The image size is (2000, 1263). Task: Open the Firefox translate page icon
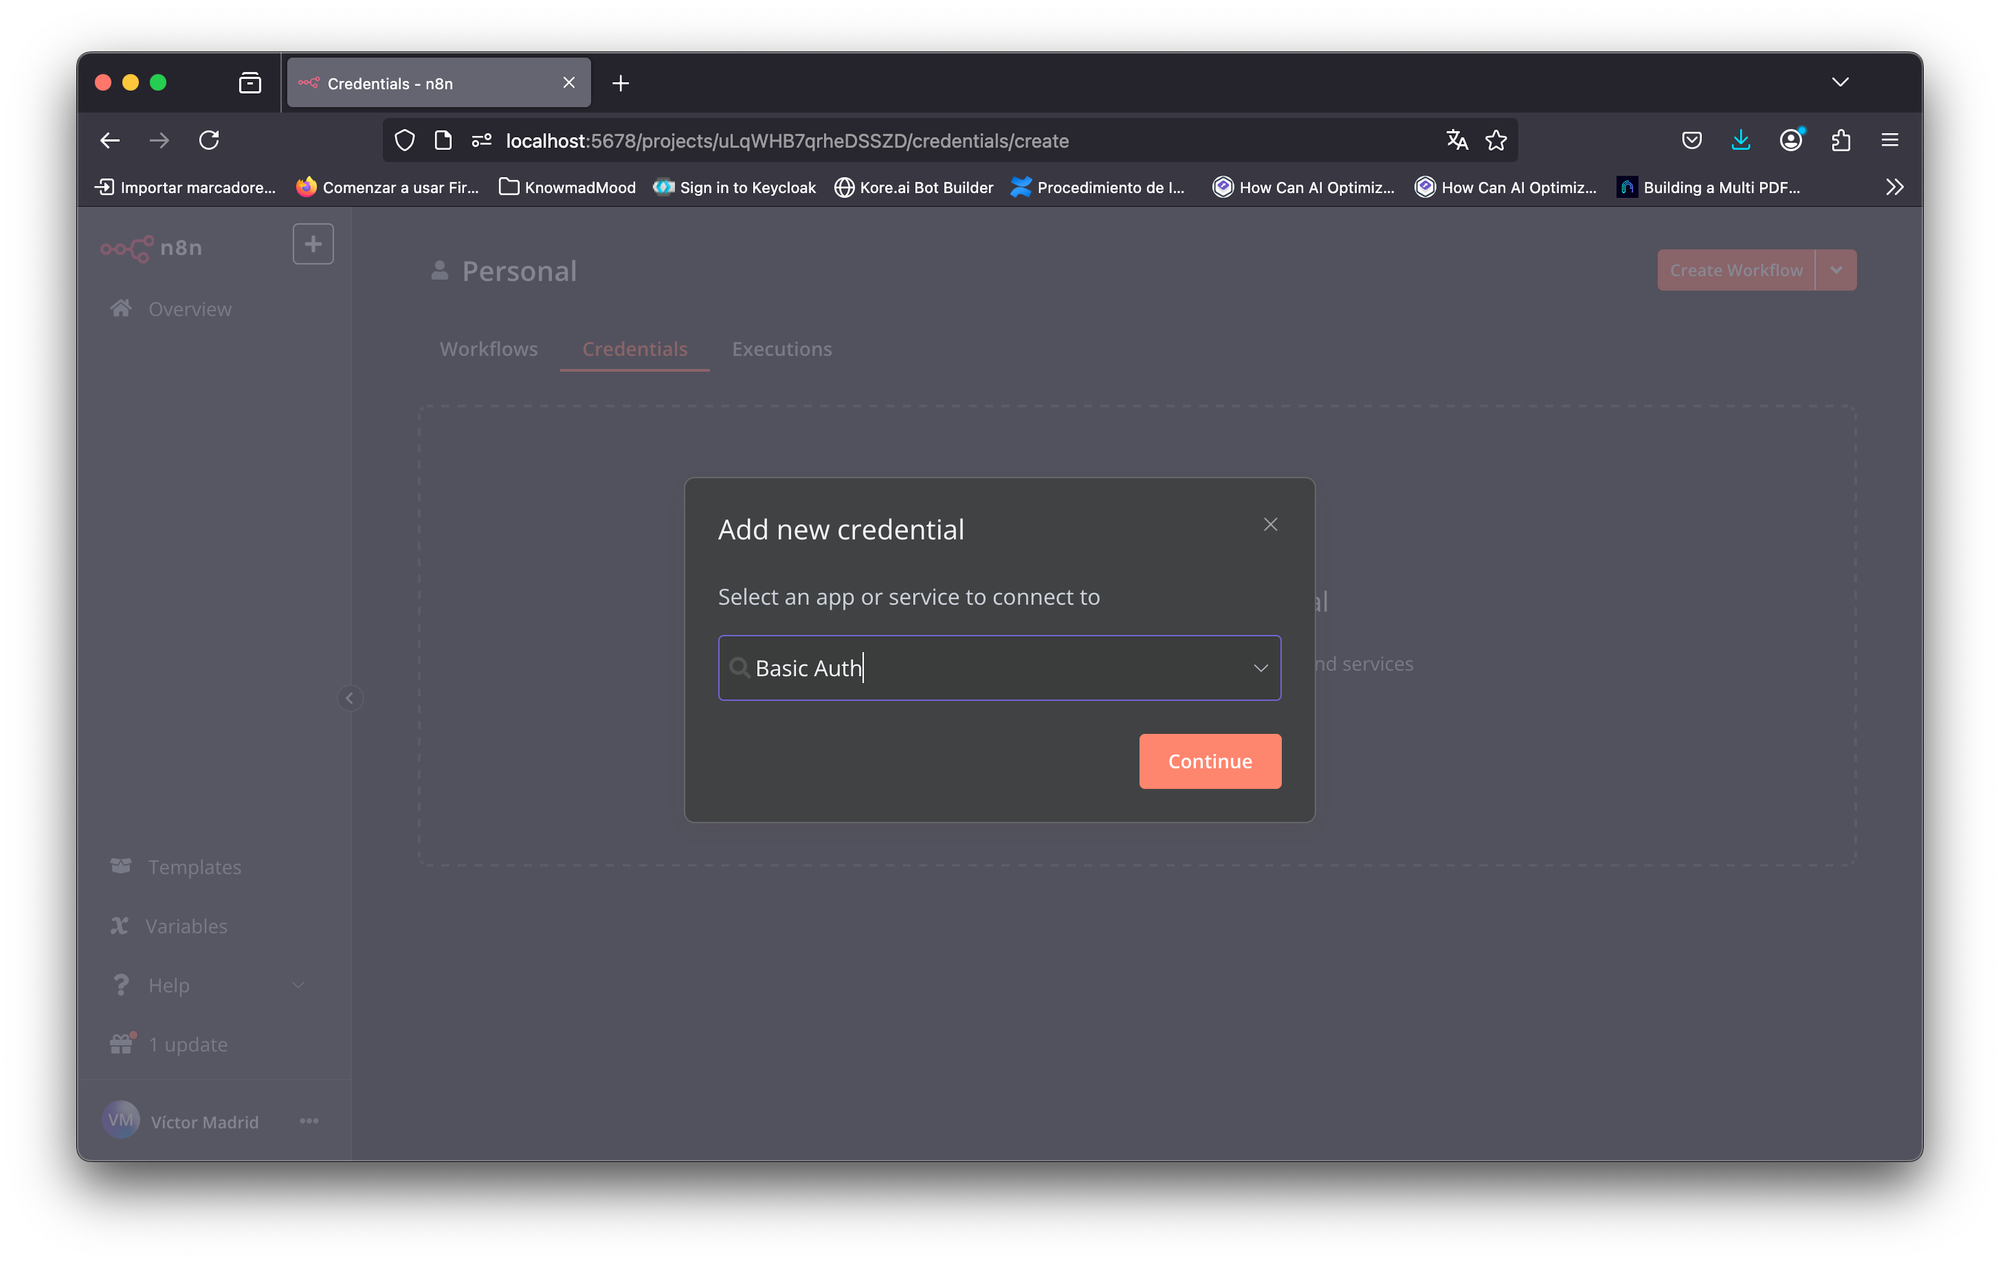1456,141
